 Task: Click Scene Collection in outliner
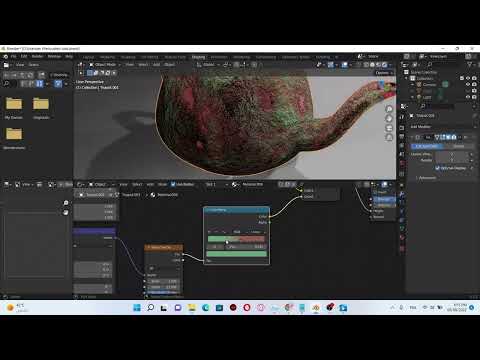click(x=424, y=72)
